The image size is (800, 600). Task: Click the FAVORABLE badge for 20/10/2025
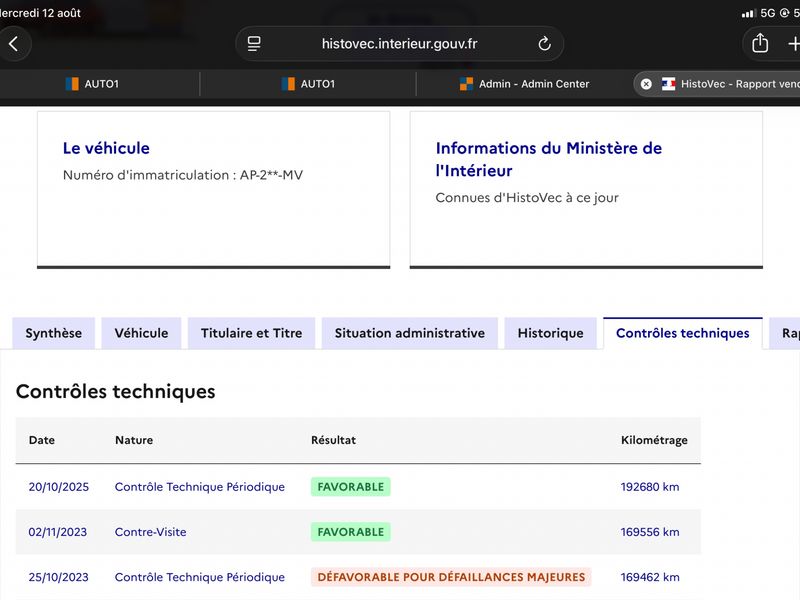[x=351, y=487]
